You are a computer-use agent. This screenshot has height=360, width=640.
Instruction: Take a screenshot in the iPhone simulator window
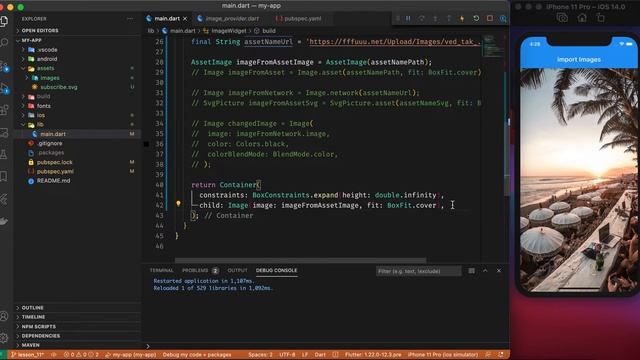[562, 18]
